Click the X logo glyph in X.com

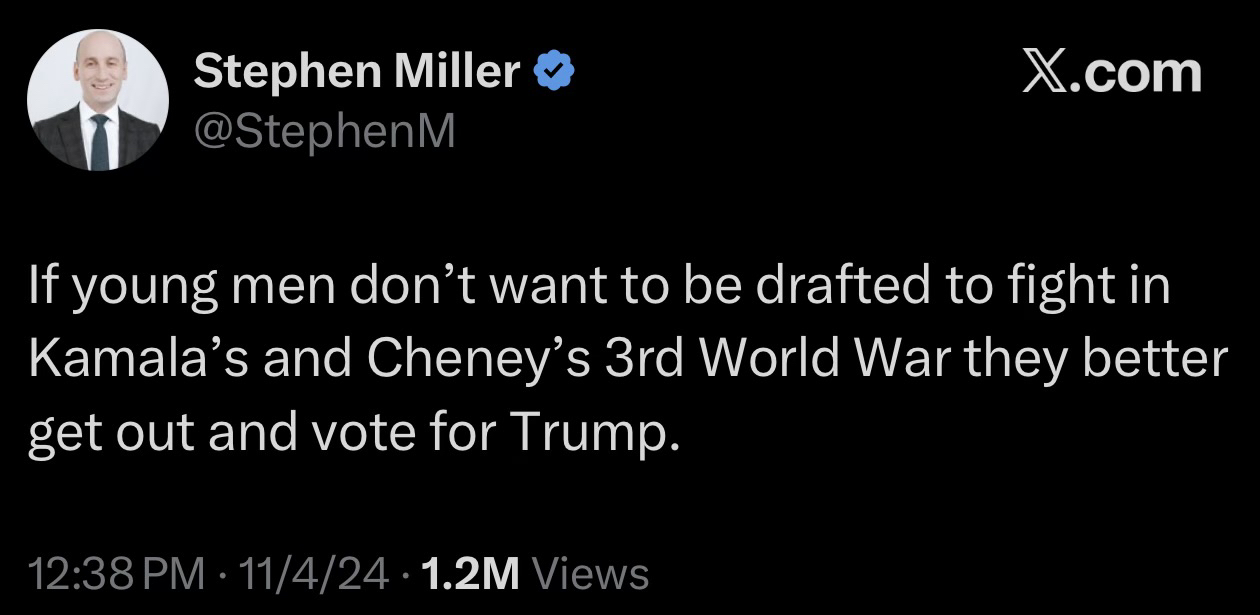[x=1045, y=73]
